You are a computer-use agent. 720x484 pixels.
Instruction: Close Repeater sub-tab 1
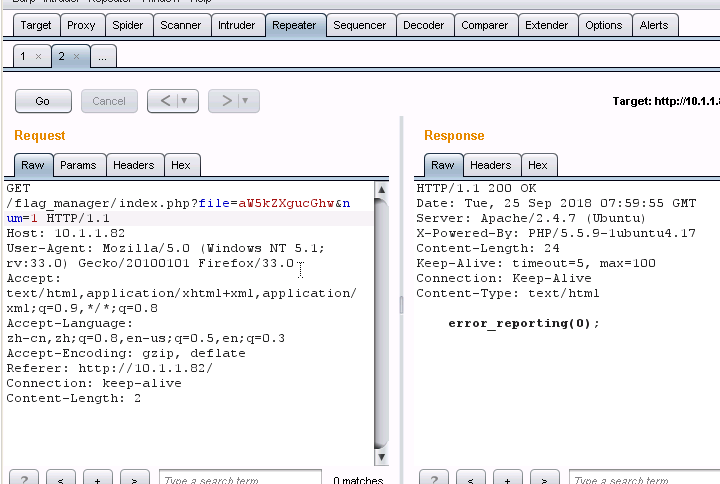pyautogui.click(x=39, y=56)
